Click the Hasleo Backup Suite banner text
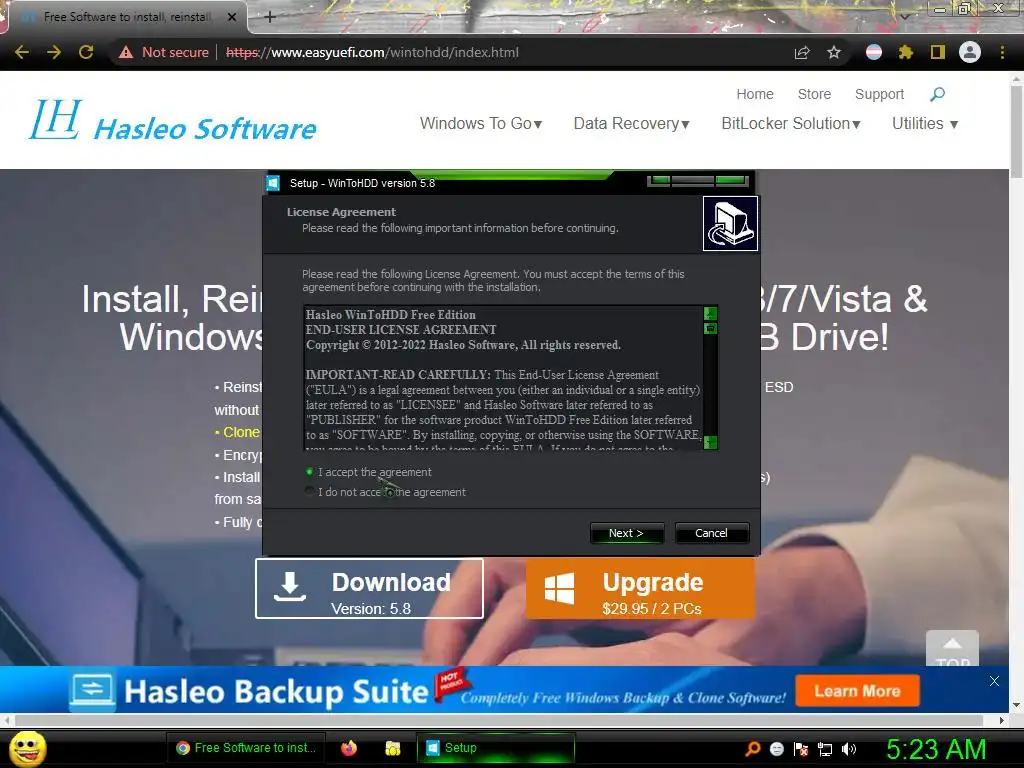1024x768 pixels. tap(276, 692)
